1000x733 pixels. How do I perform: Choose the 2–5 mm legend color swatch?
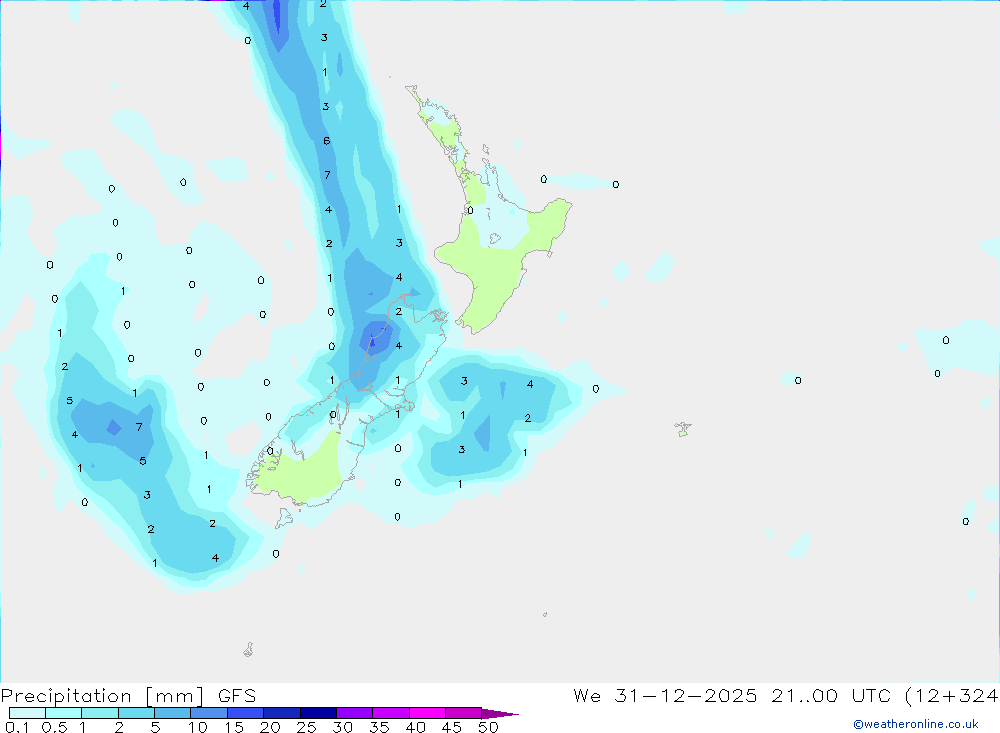[136, 713]
